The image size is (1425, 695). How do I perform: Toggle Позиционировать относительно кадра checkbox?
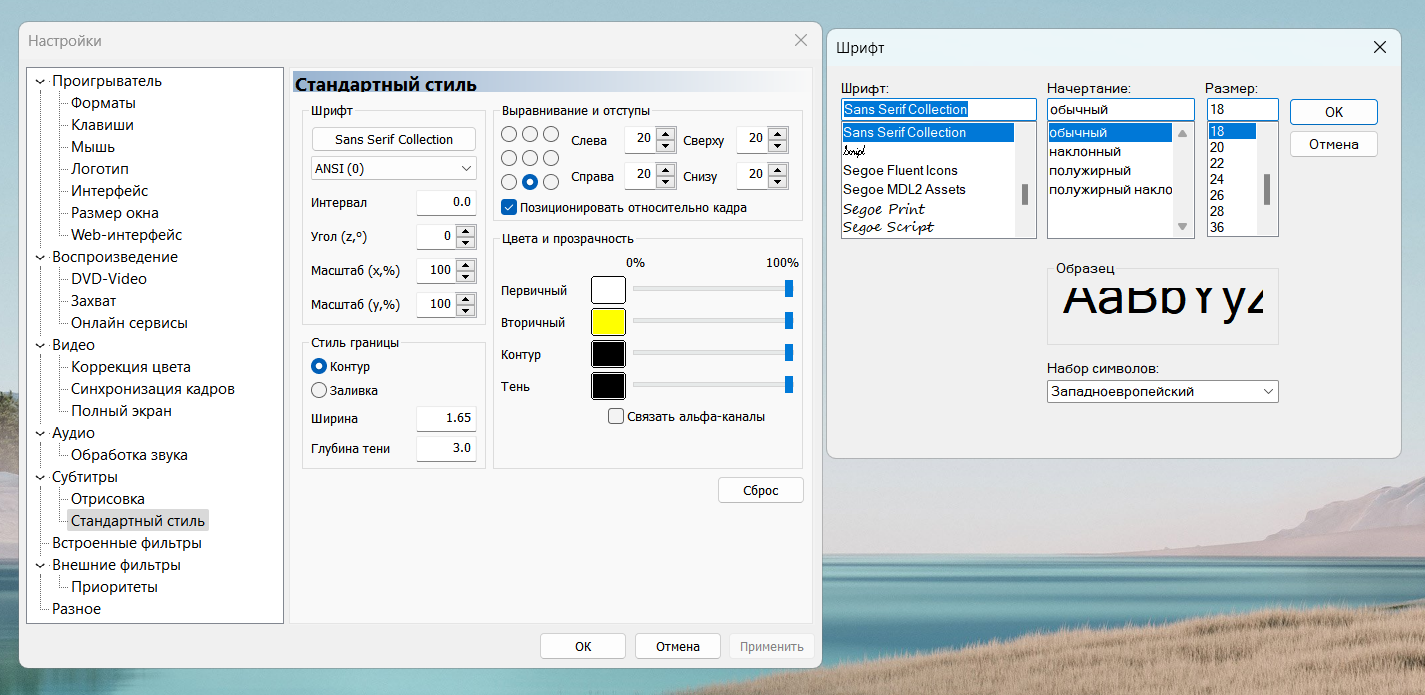pyautogui.click(x=509, y=208)
